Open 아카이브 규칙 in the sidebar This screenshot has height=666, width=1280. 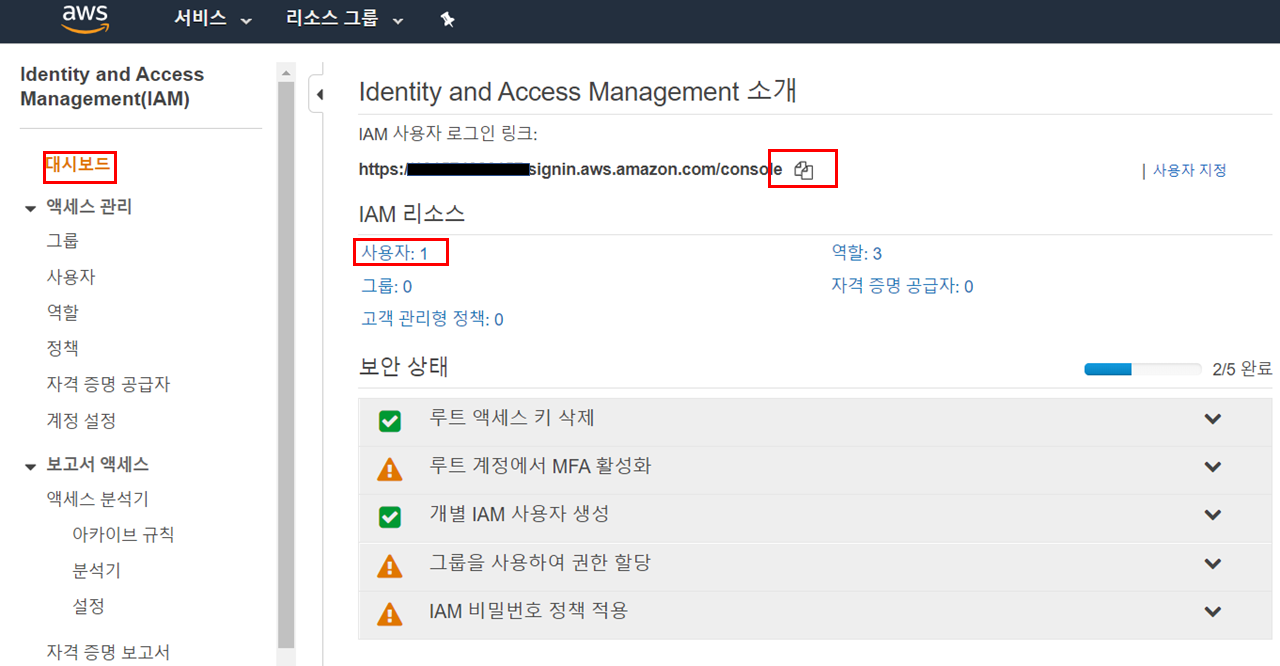click(123, 535)
